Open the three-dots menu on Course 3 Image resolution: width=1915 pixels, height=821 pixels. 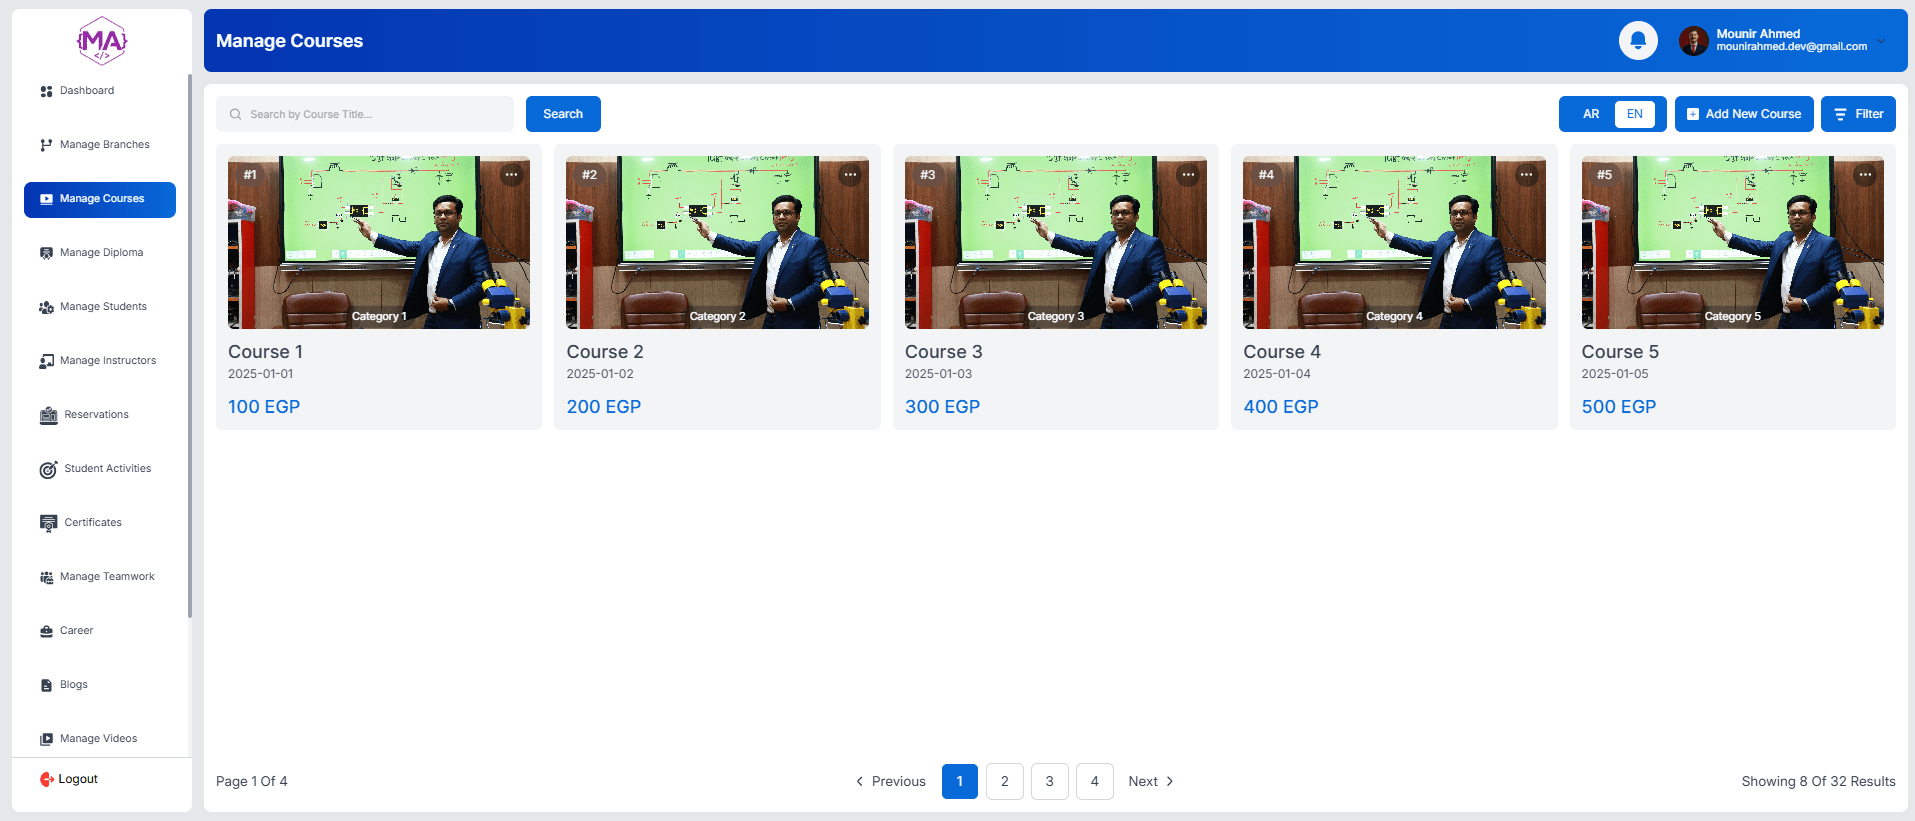(1188, 174)
